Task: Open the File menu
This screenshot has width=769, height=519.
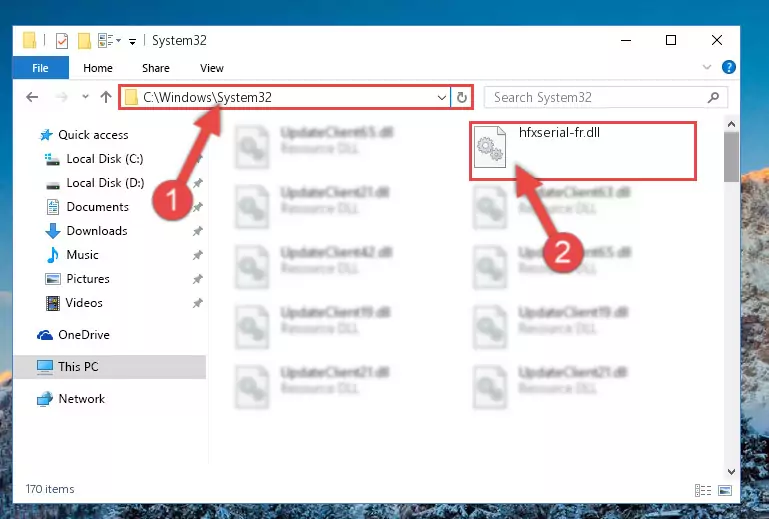Action: pyautogui.click(x=40, y=68)
